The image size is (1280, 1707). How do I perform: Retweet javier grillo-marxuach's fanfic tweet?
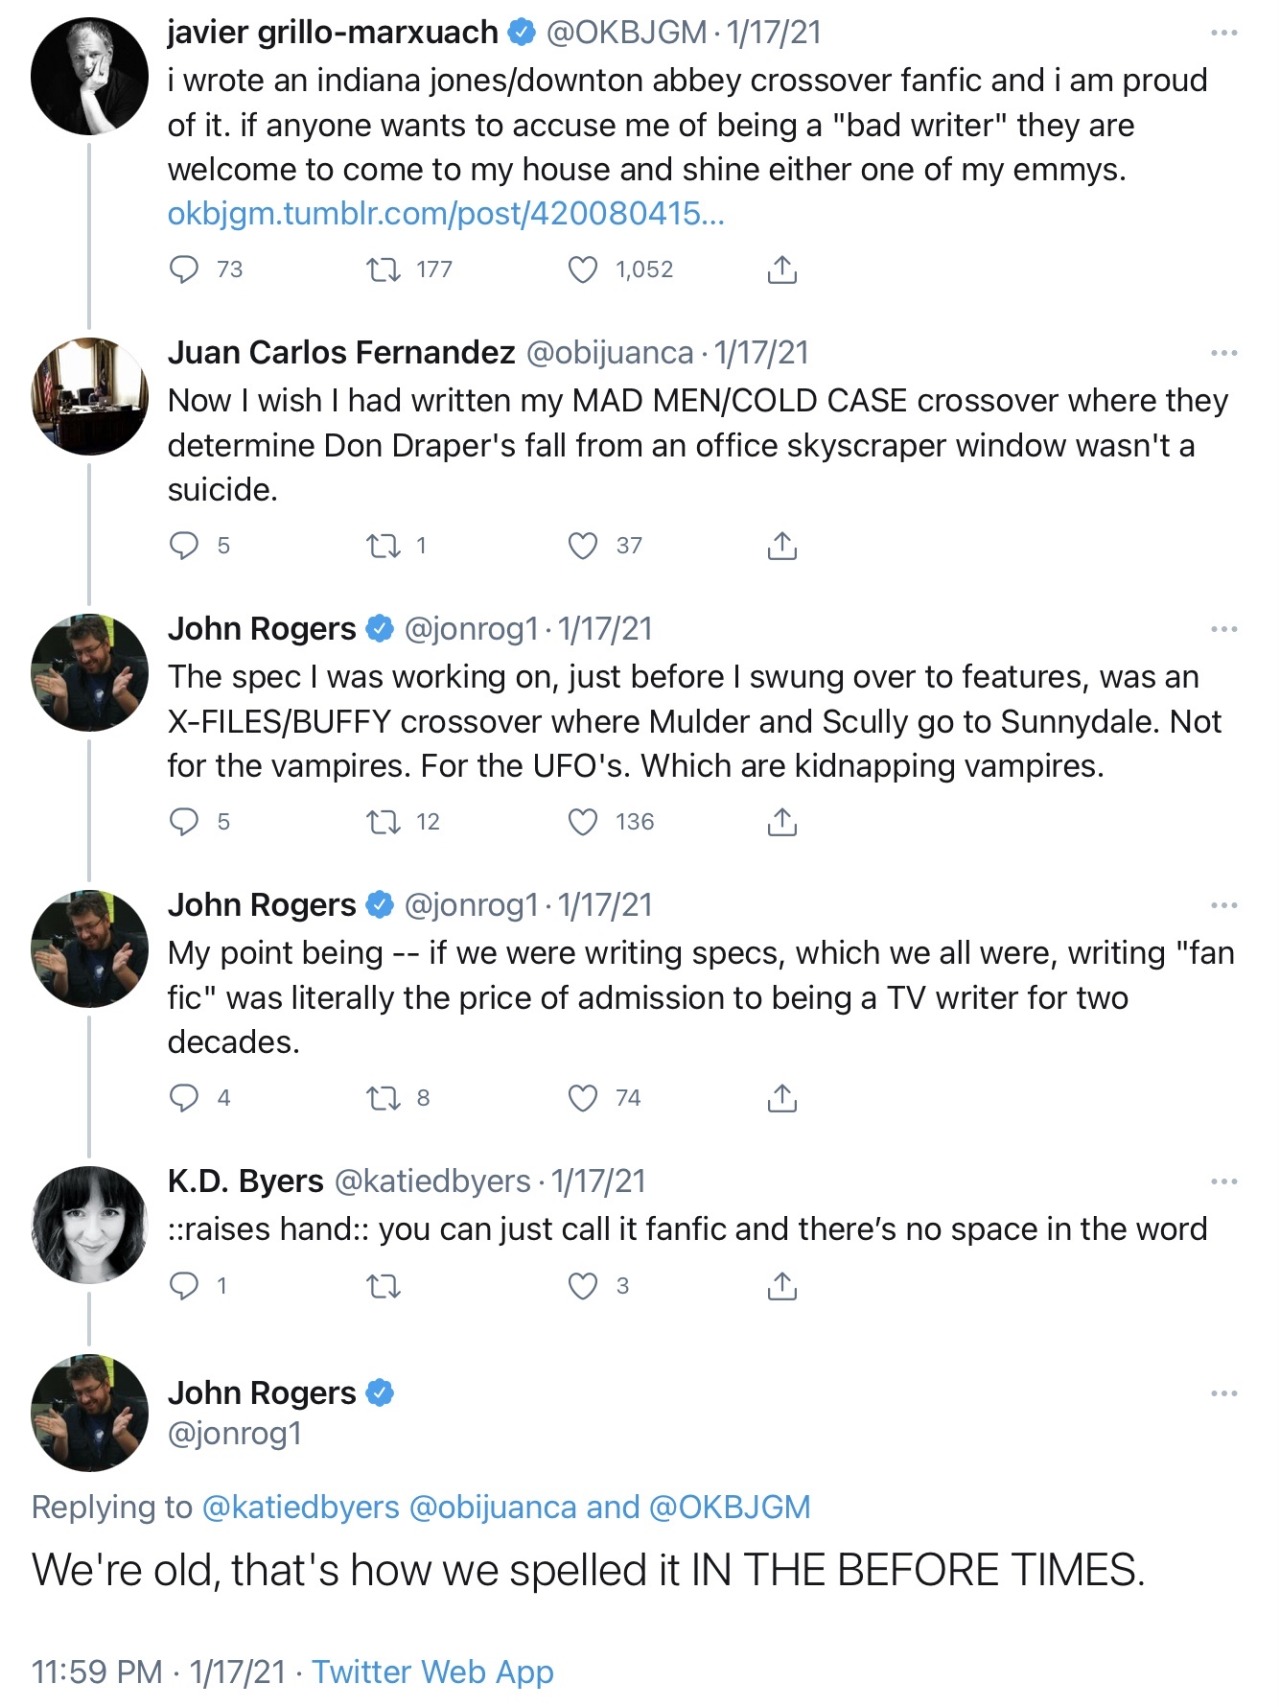tap(384, 270)
